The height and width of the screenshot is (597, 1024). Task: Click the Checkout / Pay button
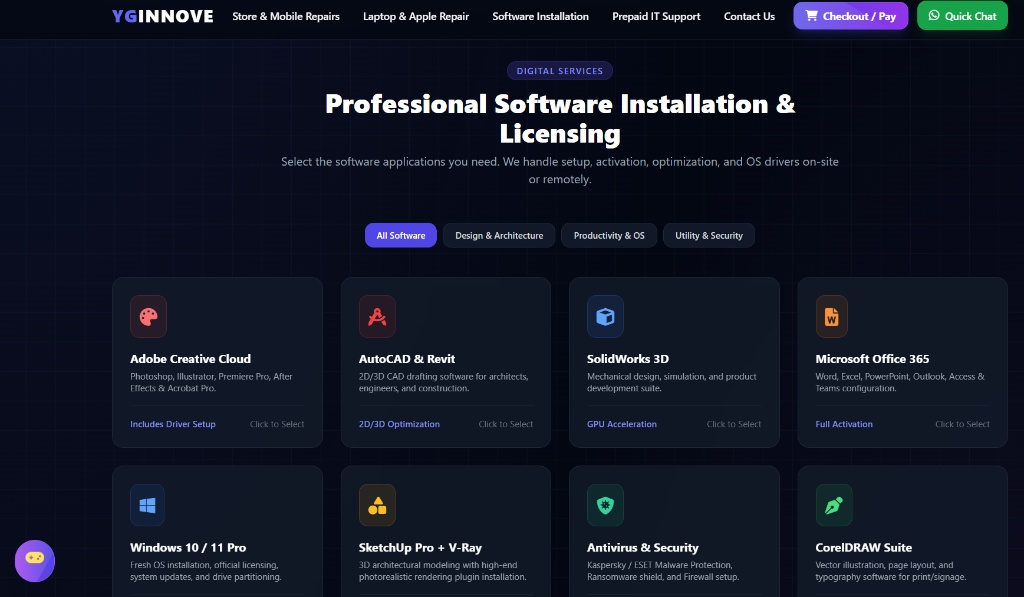[x=850, y=16]
